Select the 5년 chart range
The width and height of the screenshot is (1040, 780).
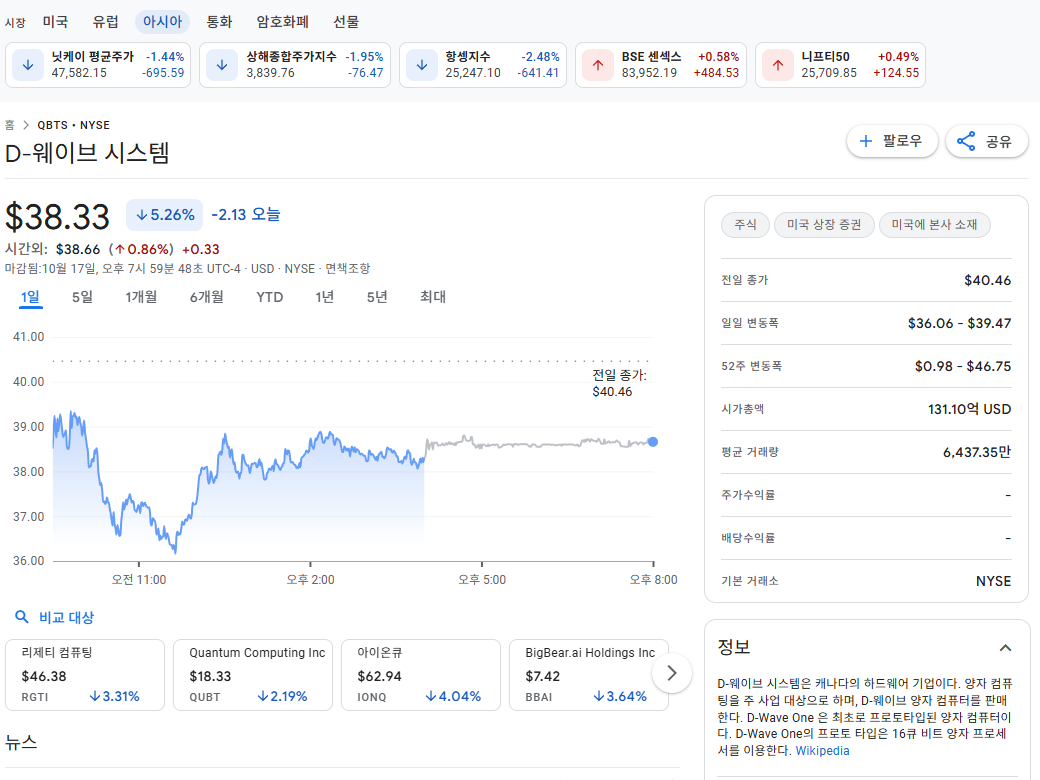377,296
